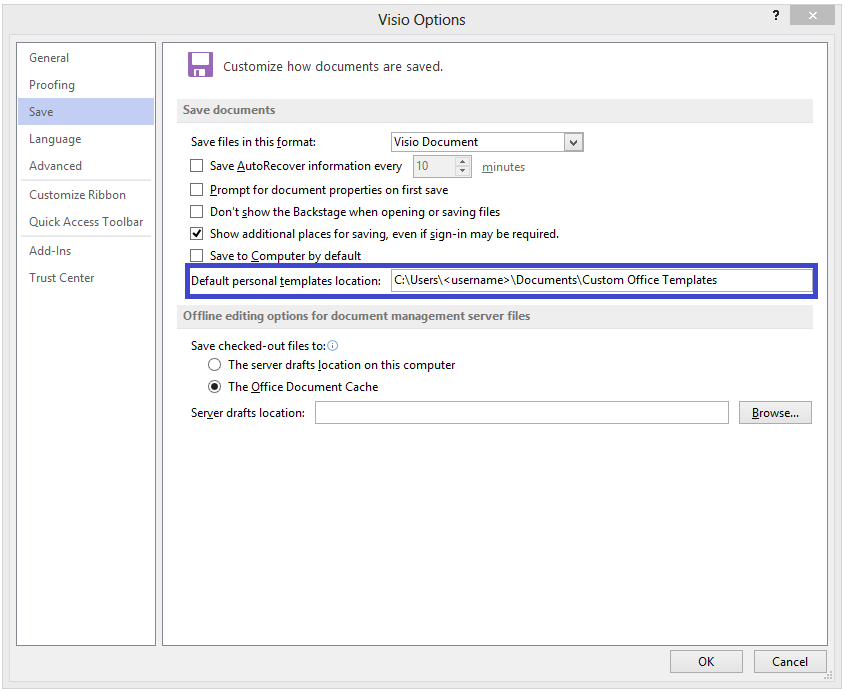
Task: Enable Prompt for document properties on first save
Action: [196, 189]
